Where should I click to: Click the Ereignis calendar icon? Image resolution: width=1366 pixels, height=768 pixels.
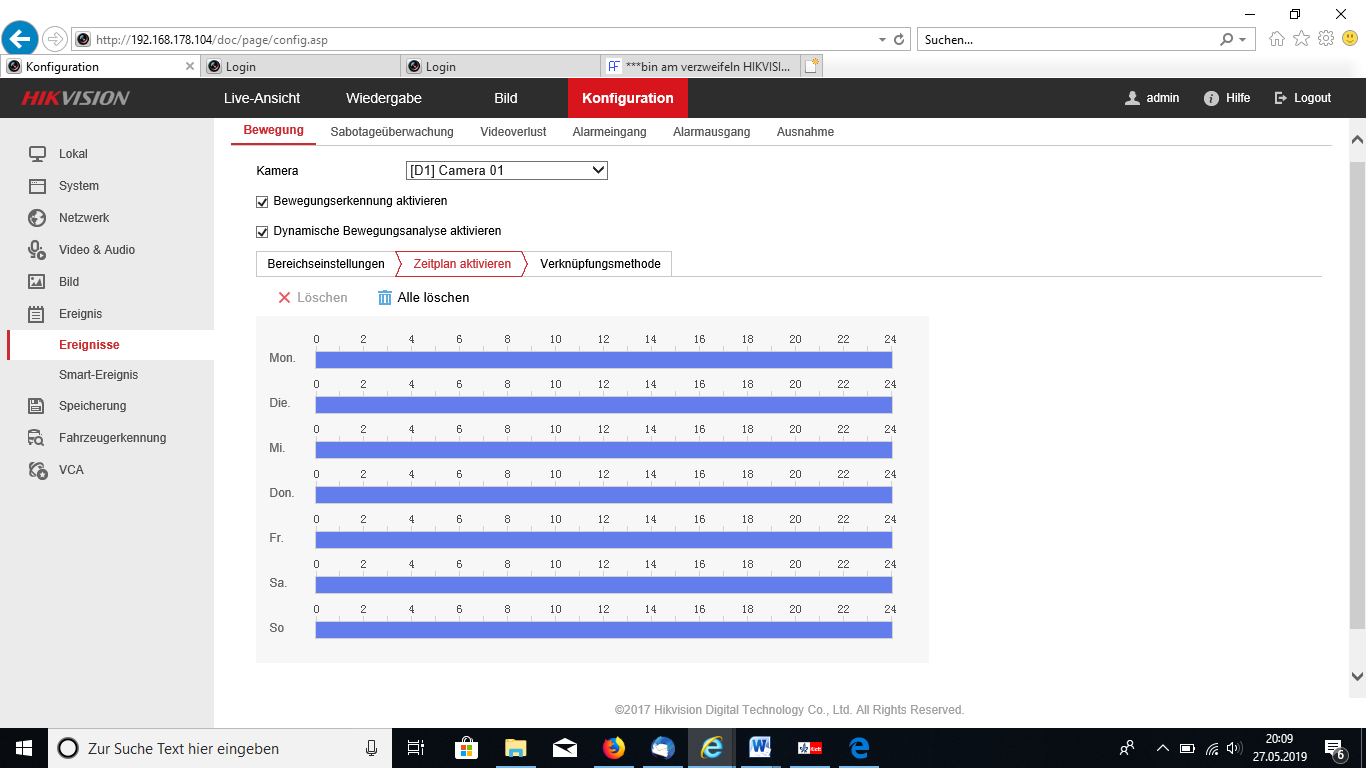click(x=37, y=314)
